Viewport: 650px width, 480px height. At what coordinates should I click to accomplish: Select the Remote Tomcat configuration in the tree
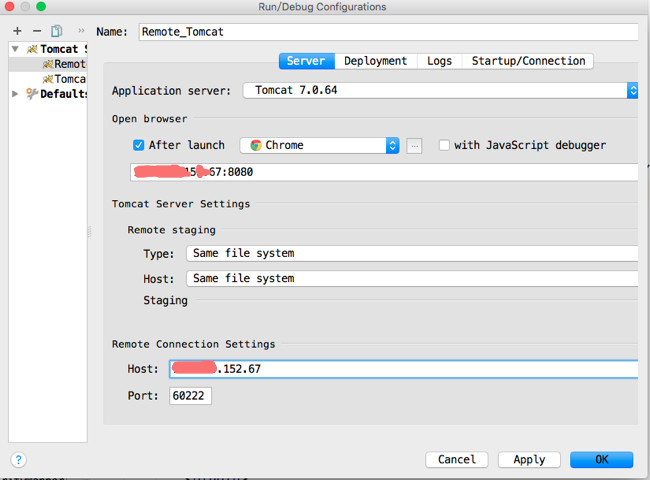(x=69, y=64)
